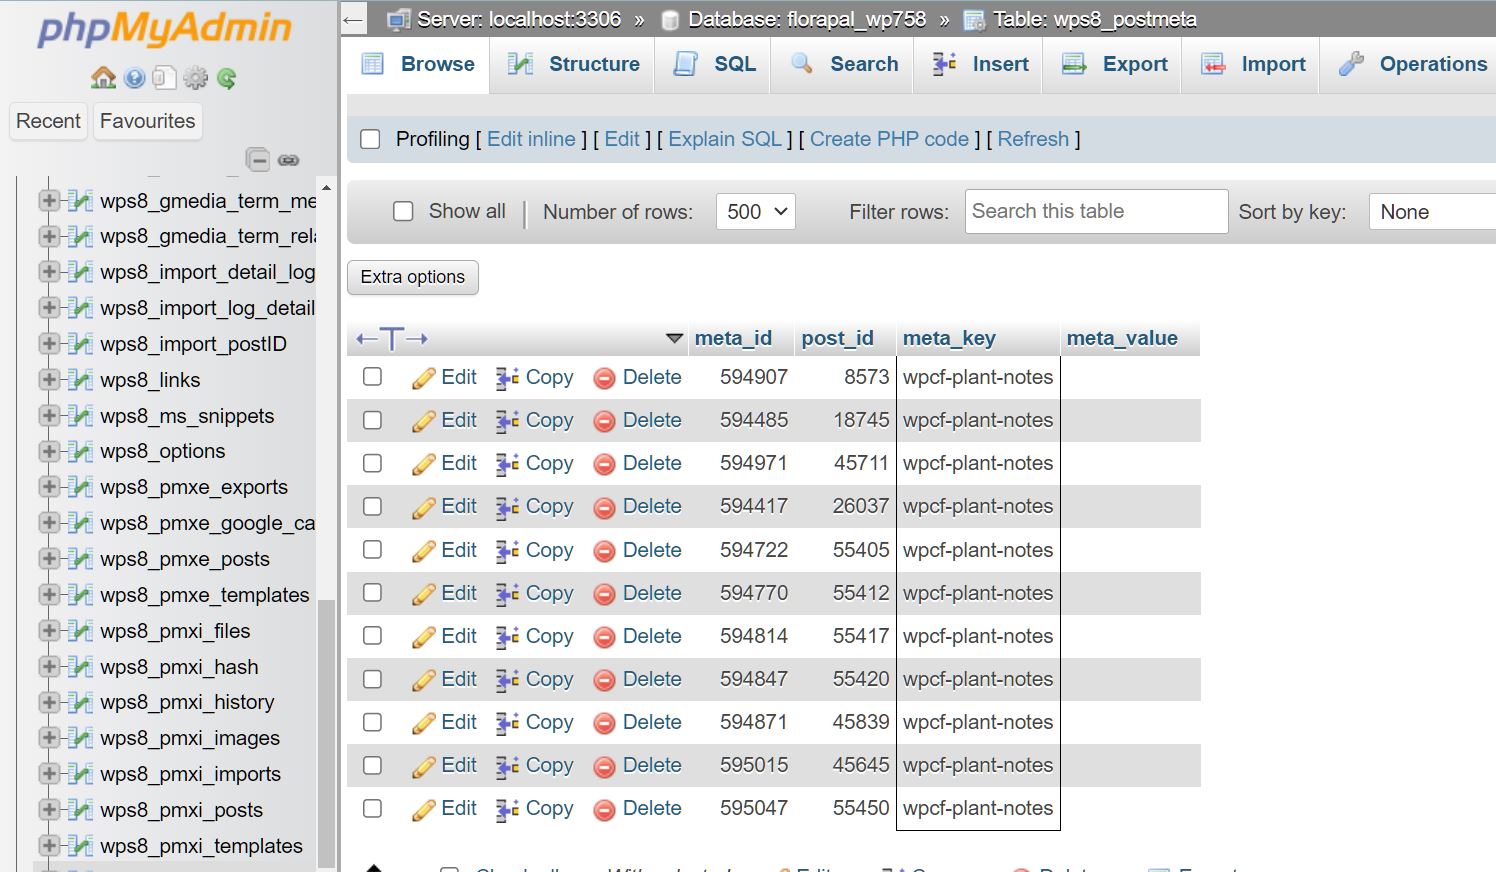Click table icon beside wps8_options
The height and width of the screenshot is (872, 1496).
click(x=81, y=451)
